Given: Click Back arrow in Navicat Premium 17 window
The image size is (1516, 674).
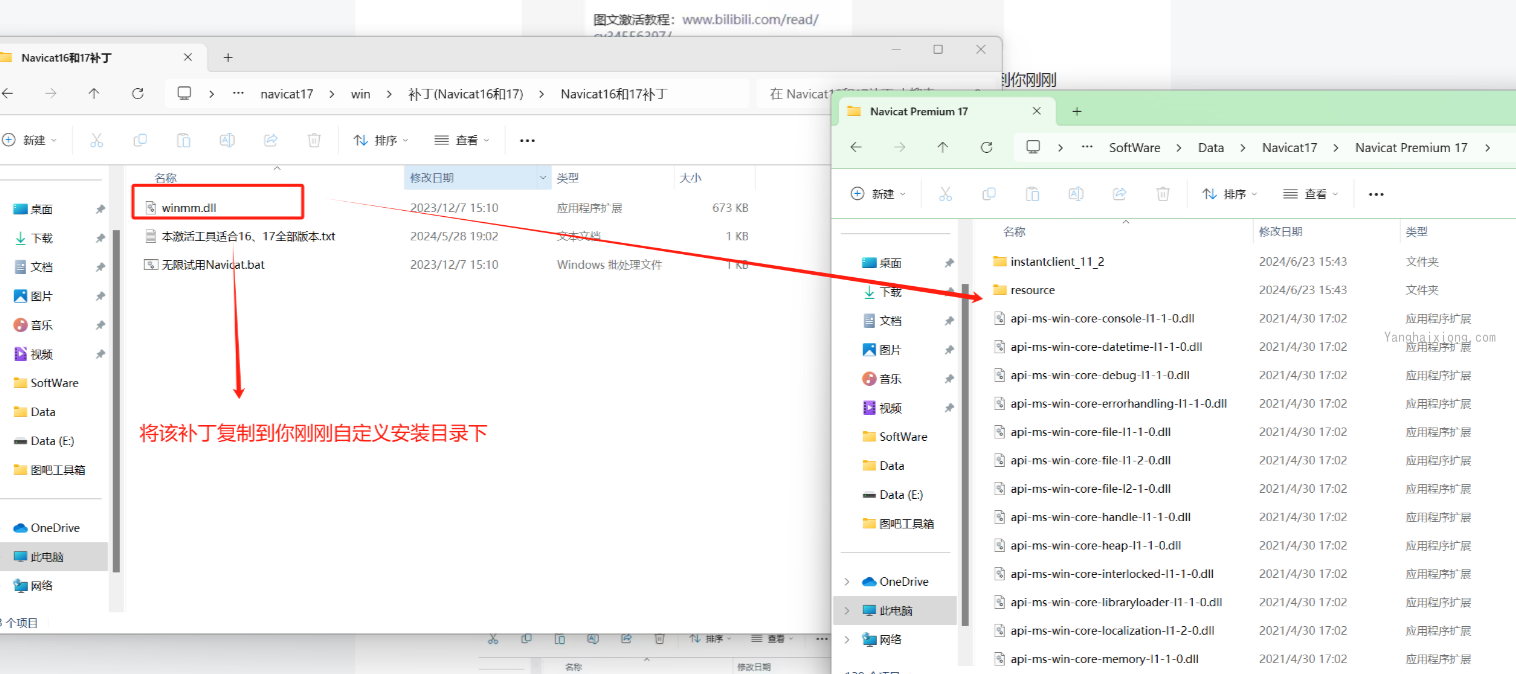Looking at the screenshot, I should click(856, 147).
